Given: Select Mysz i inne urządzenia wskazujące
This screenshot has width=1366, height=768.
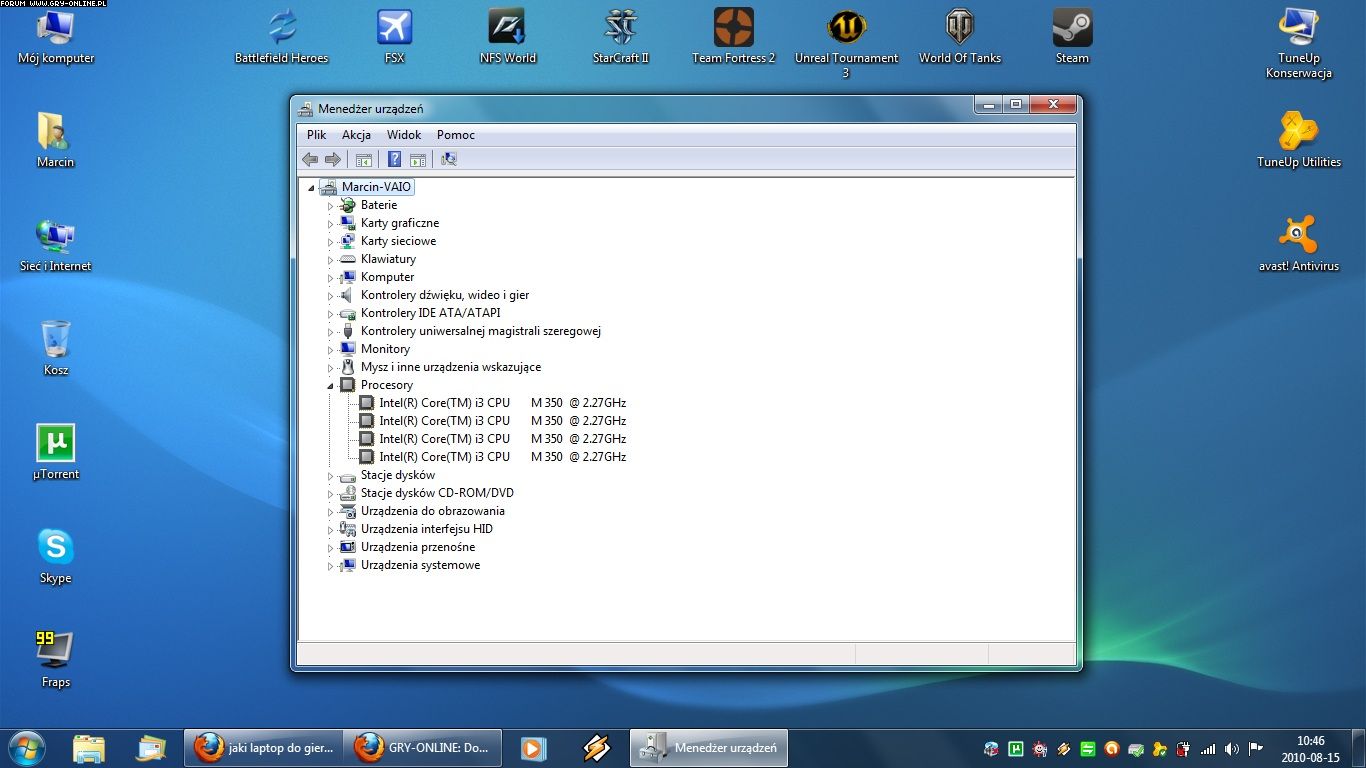Looking at the screenshot, I should point(451,367).
